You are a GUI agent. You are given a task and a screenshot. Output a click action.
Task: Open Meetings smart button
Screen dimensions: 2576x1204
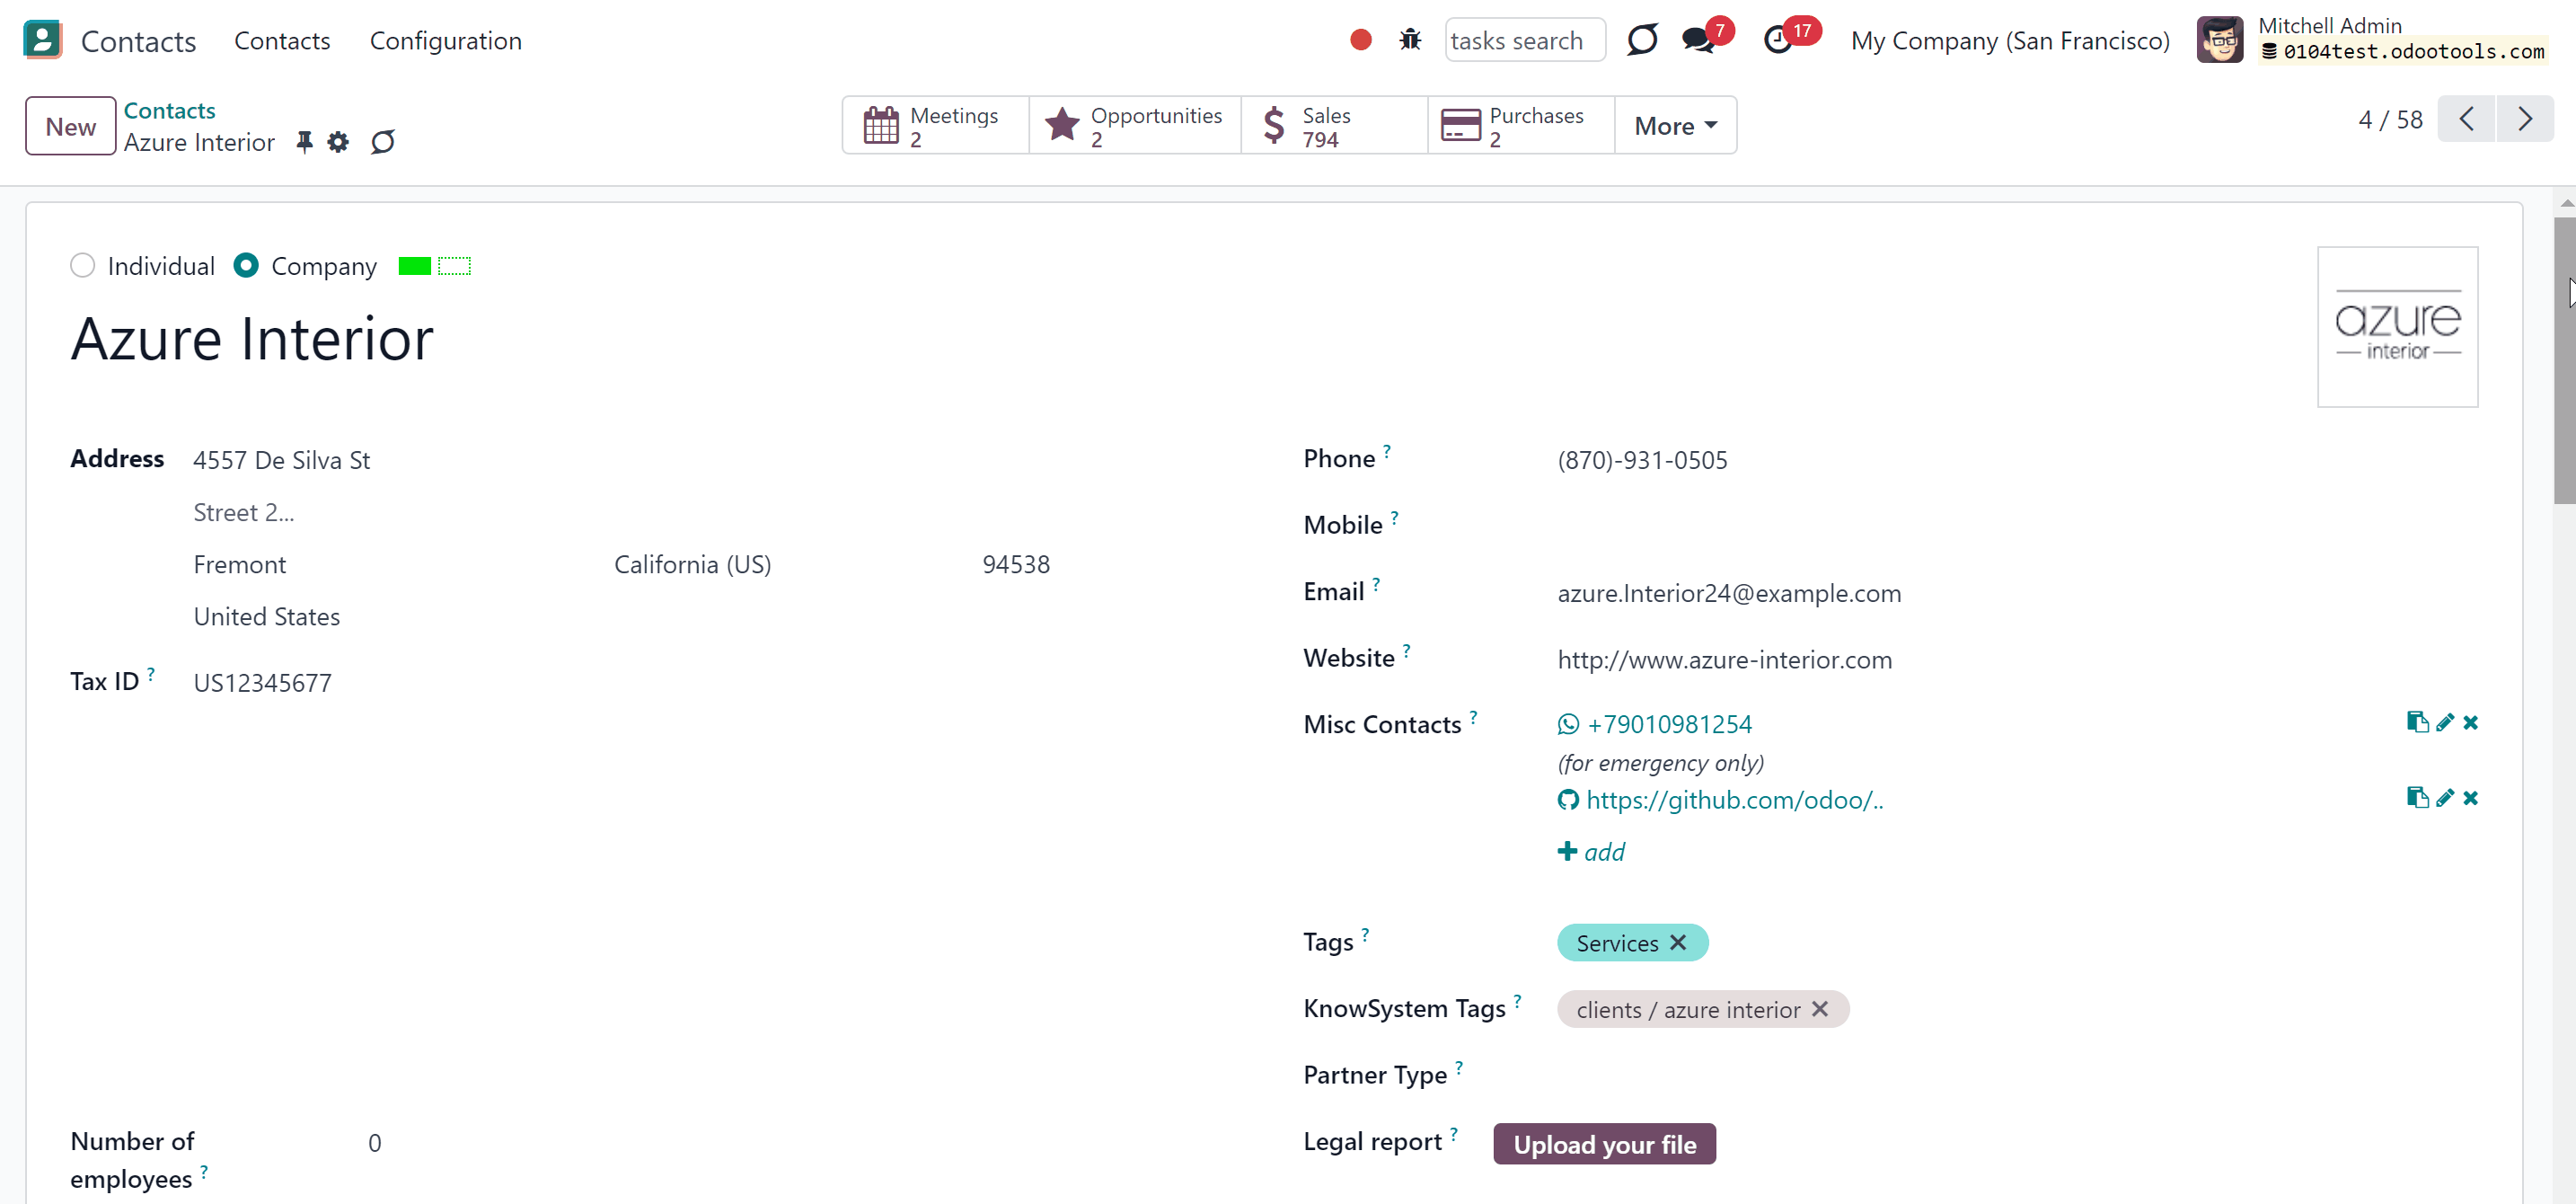tap(935, 126)
